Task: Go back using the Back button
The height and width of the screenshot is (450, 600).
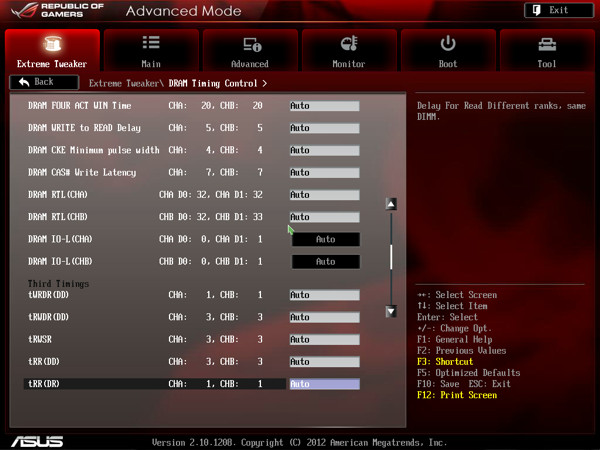Action: pos(36,82)
